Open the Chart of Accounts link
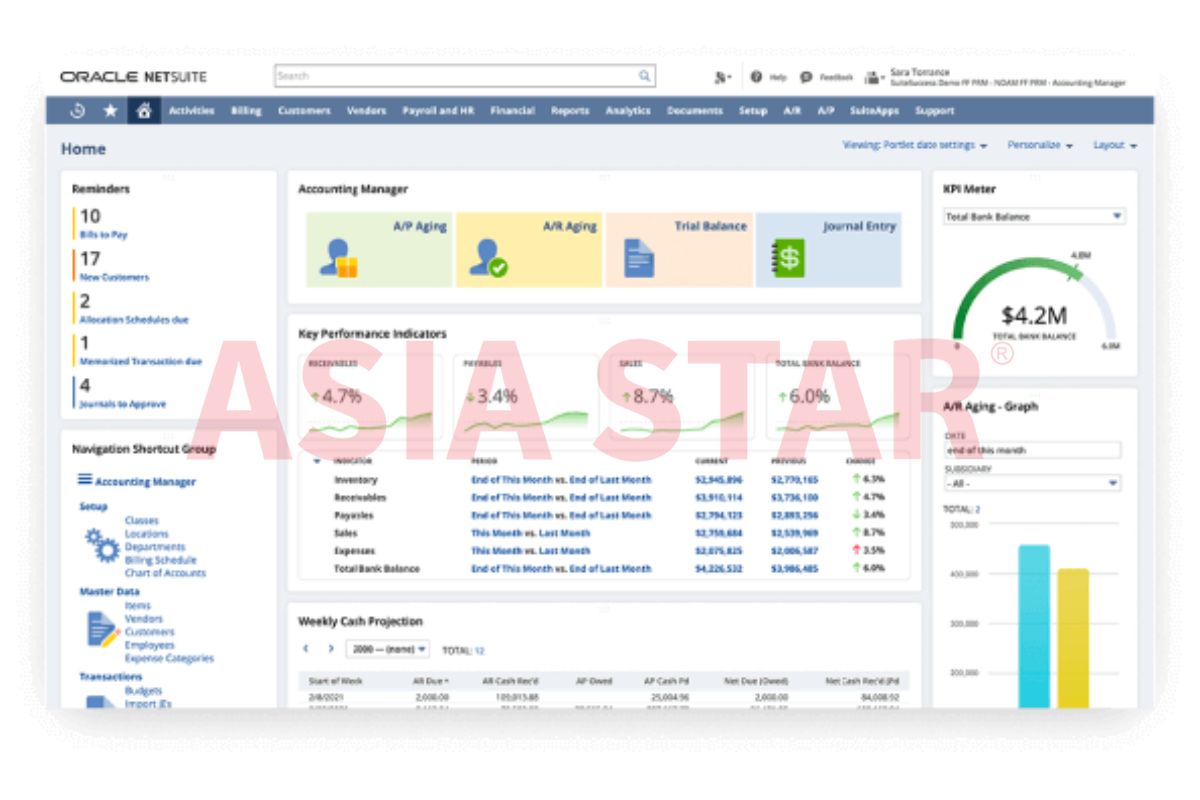 click(x=165, y=573)
